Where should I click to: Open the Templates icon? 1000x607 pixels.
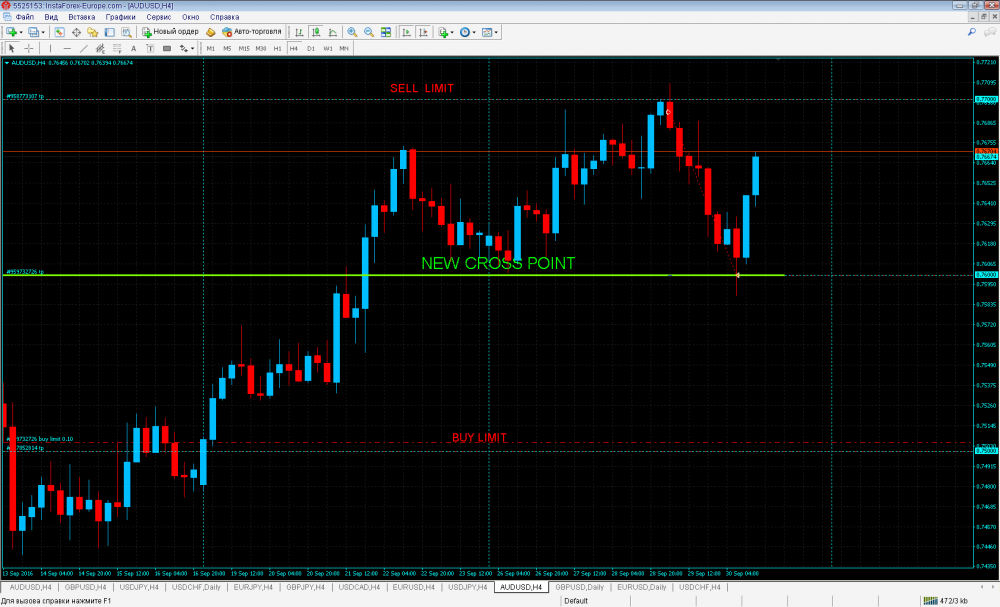pos(487,32)
